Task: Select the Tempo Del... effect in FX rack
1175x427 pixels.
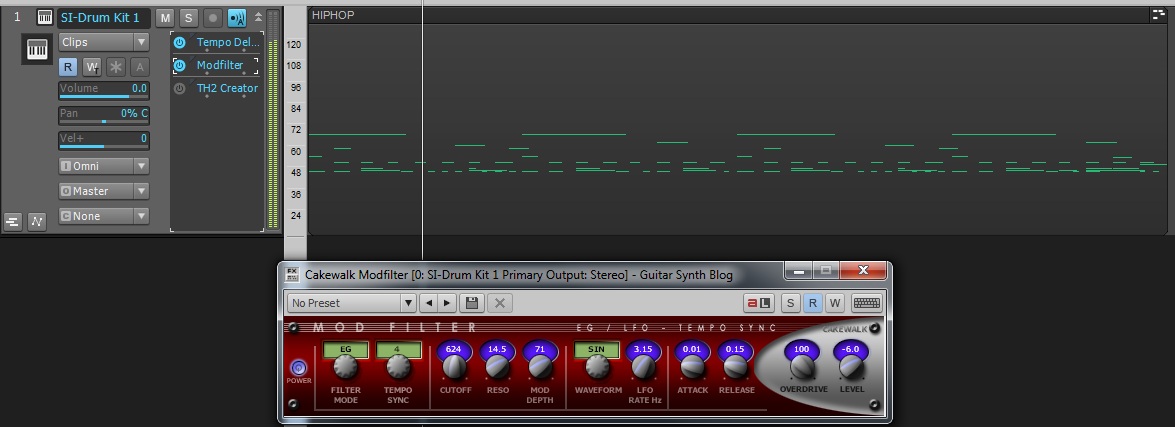Action: pos(228,42)
